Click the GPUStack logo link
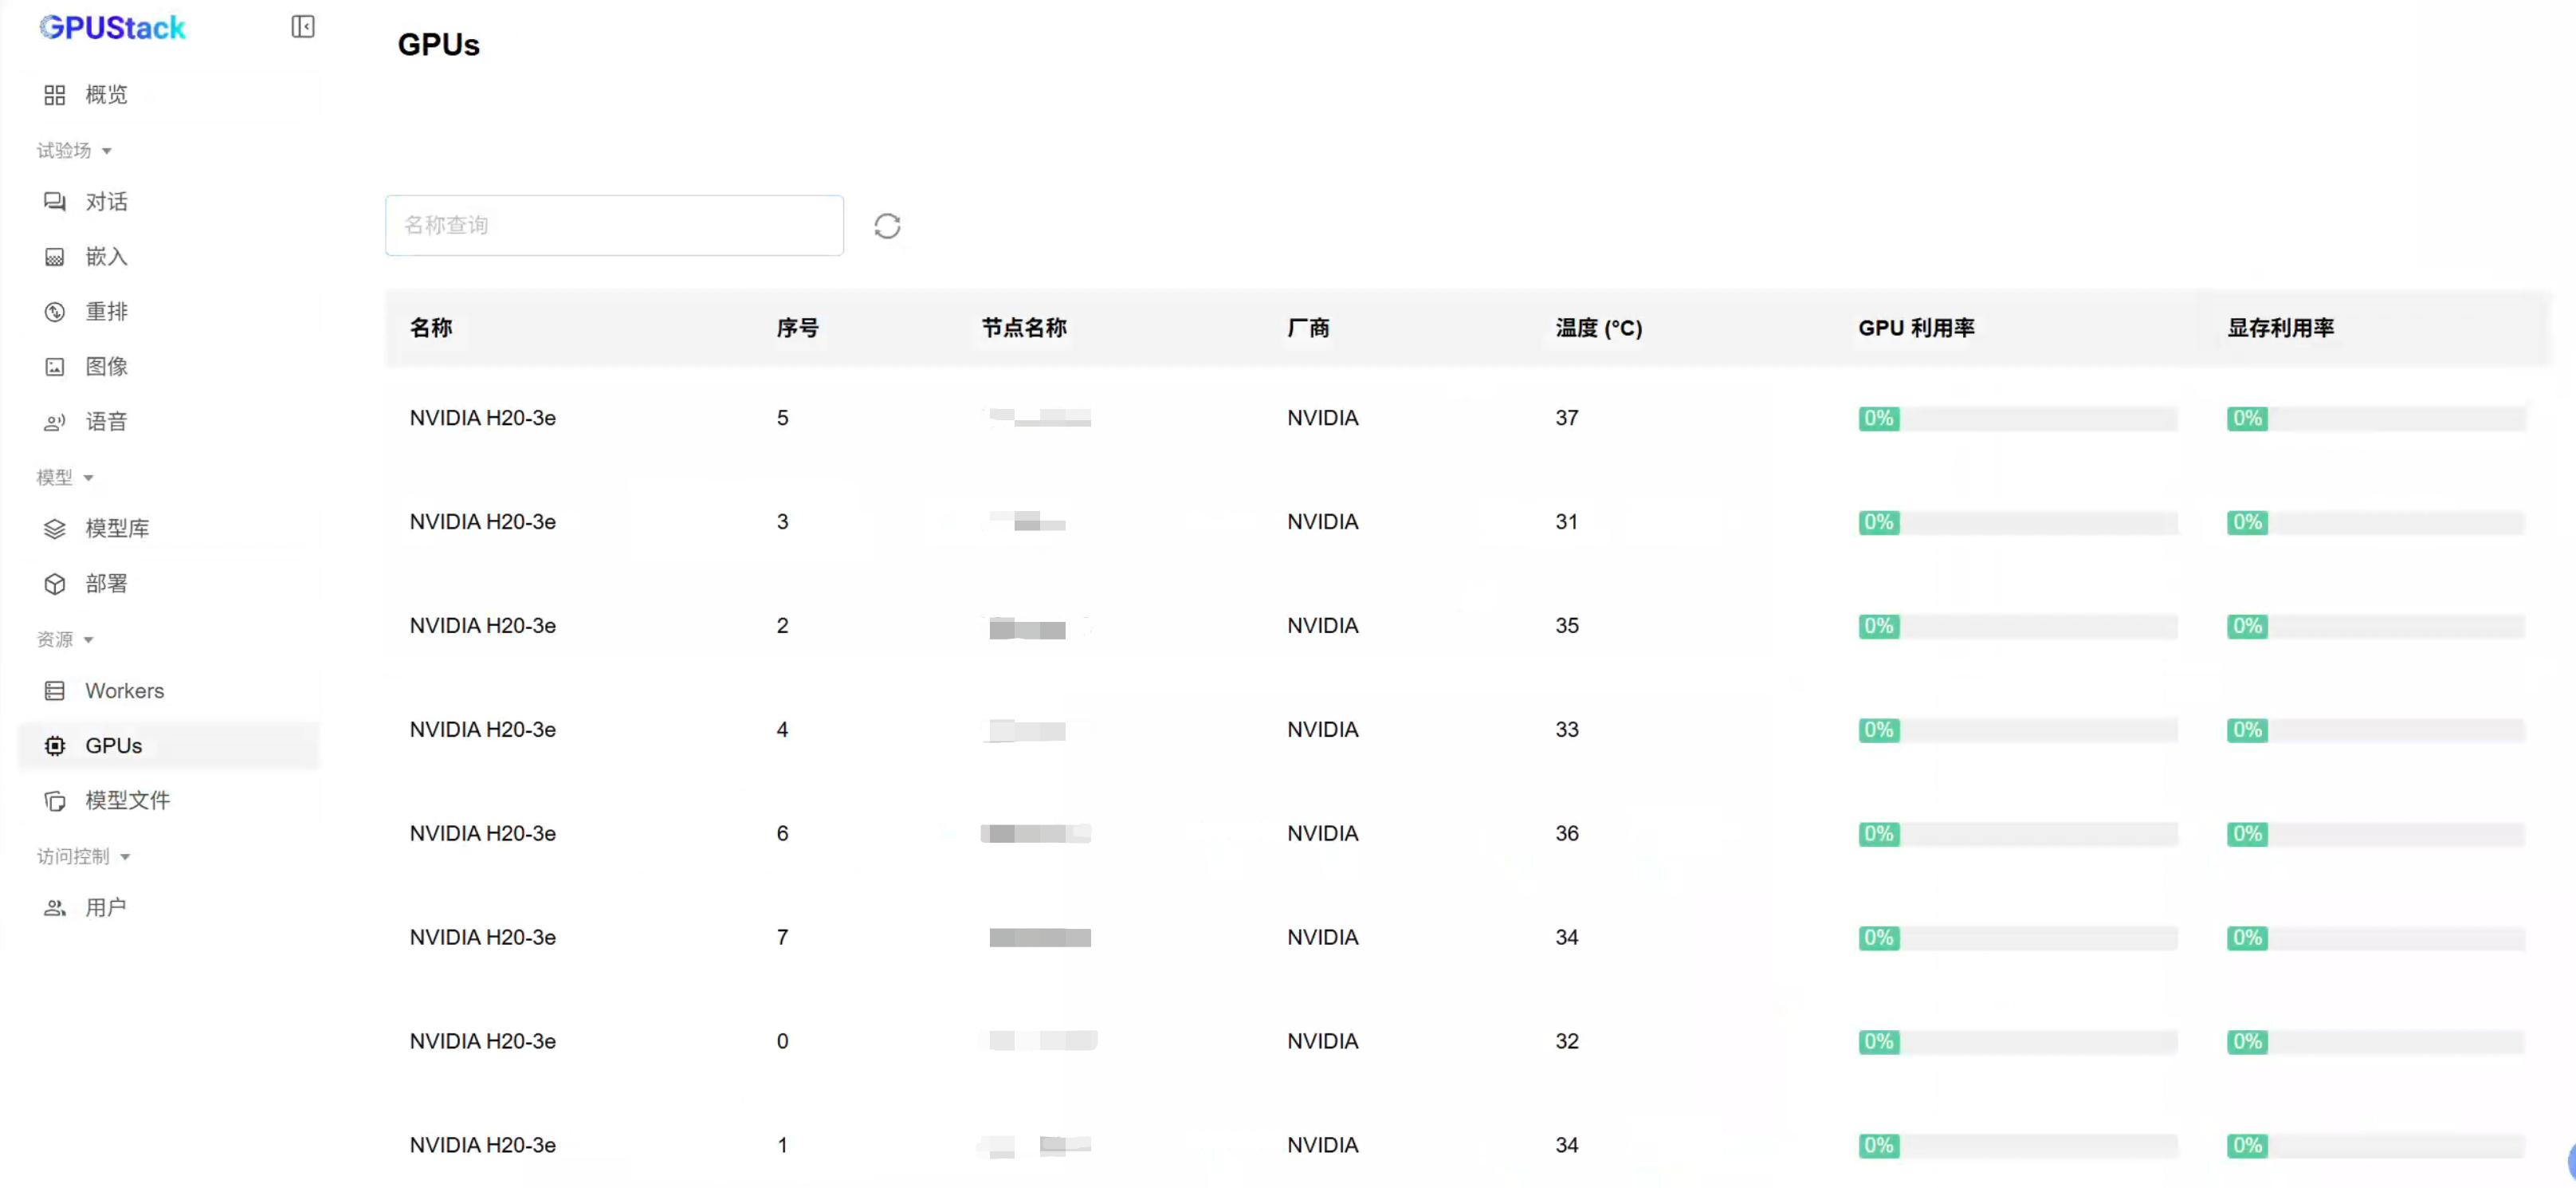The width and height of the screenshot is (2576, 1188). click(112, 27)
